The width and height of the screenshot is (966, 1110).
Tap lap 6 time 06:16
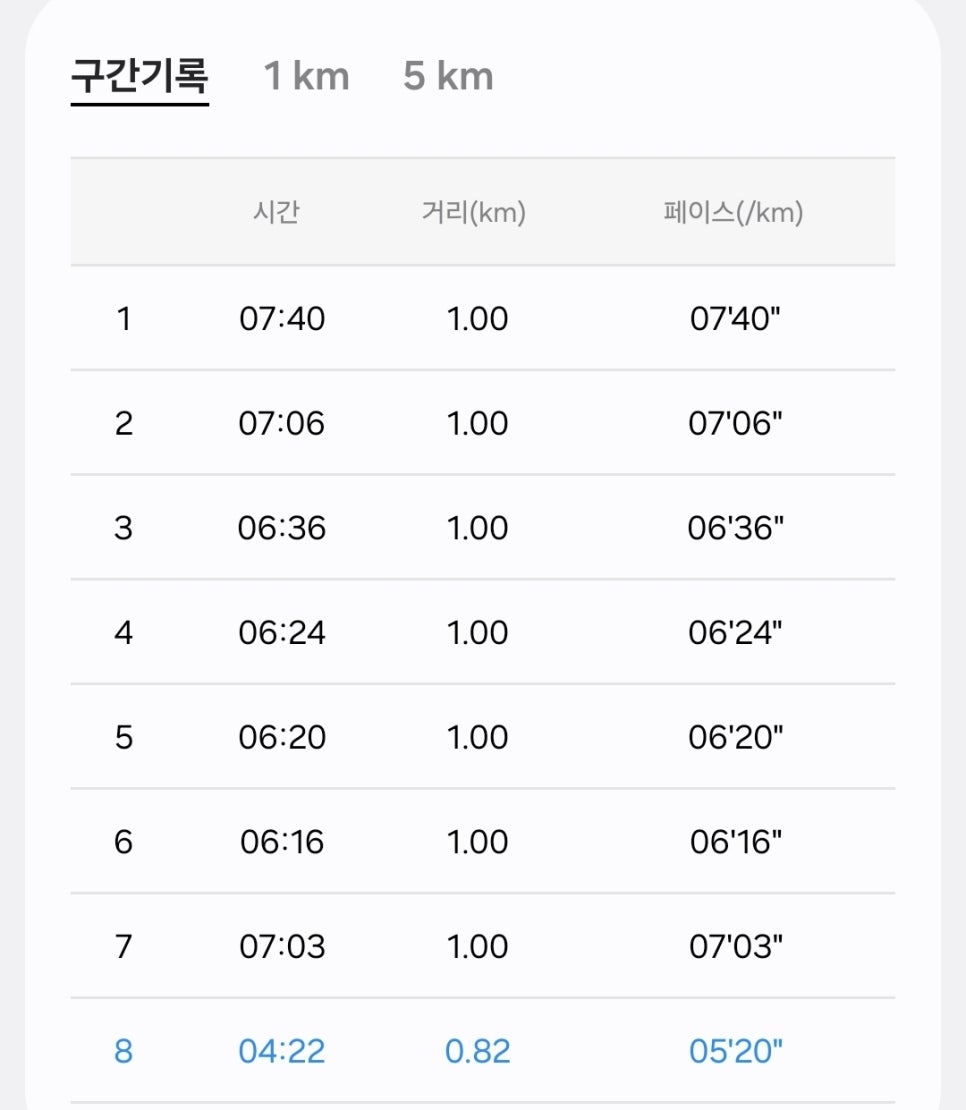(282, 842)
